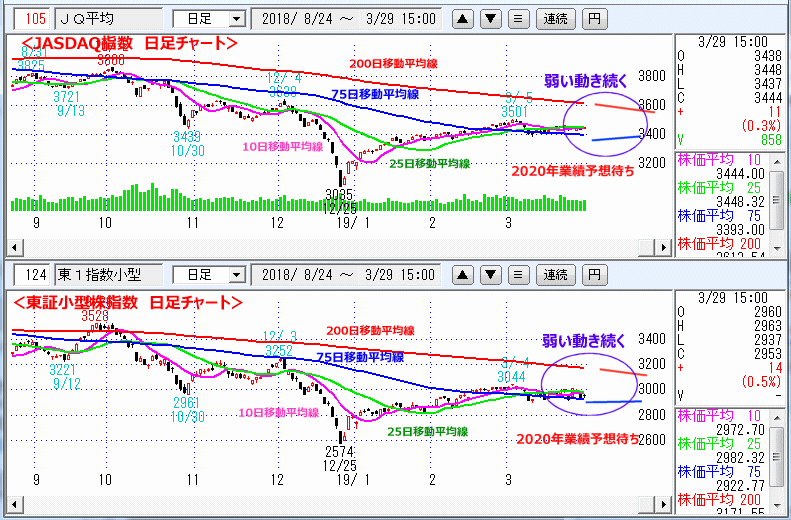Click down arrow button in JQ平均 toolbar
The height and width of the screenshot is (520, 791).
tap(490, 19)
